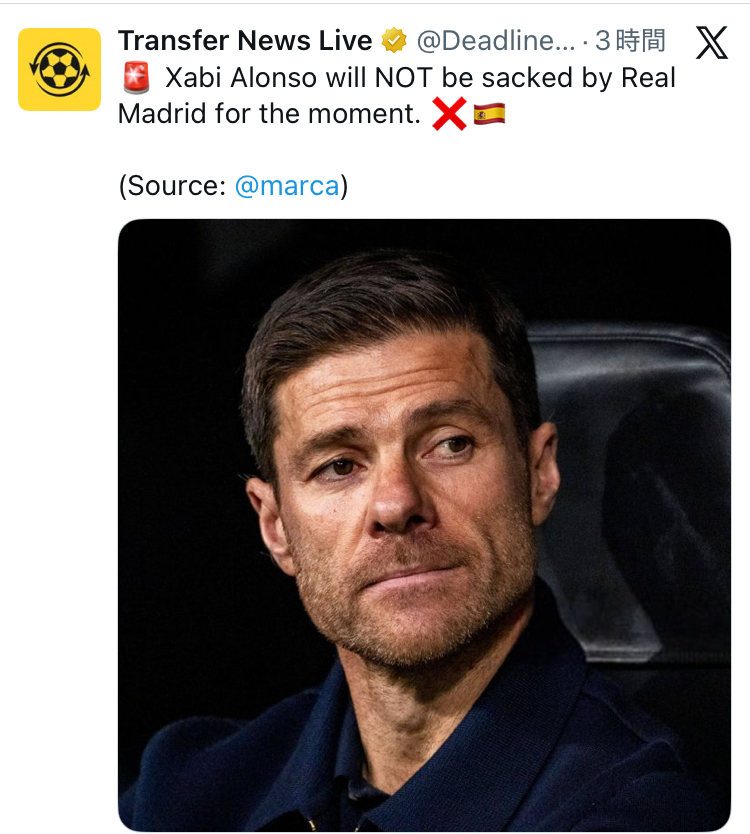Click the gold verified badge
This screenshot has height=834, width=750.
tap(393, 42)
